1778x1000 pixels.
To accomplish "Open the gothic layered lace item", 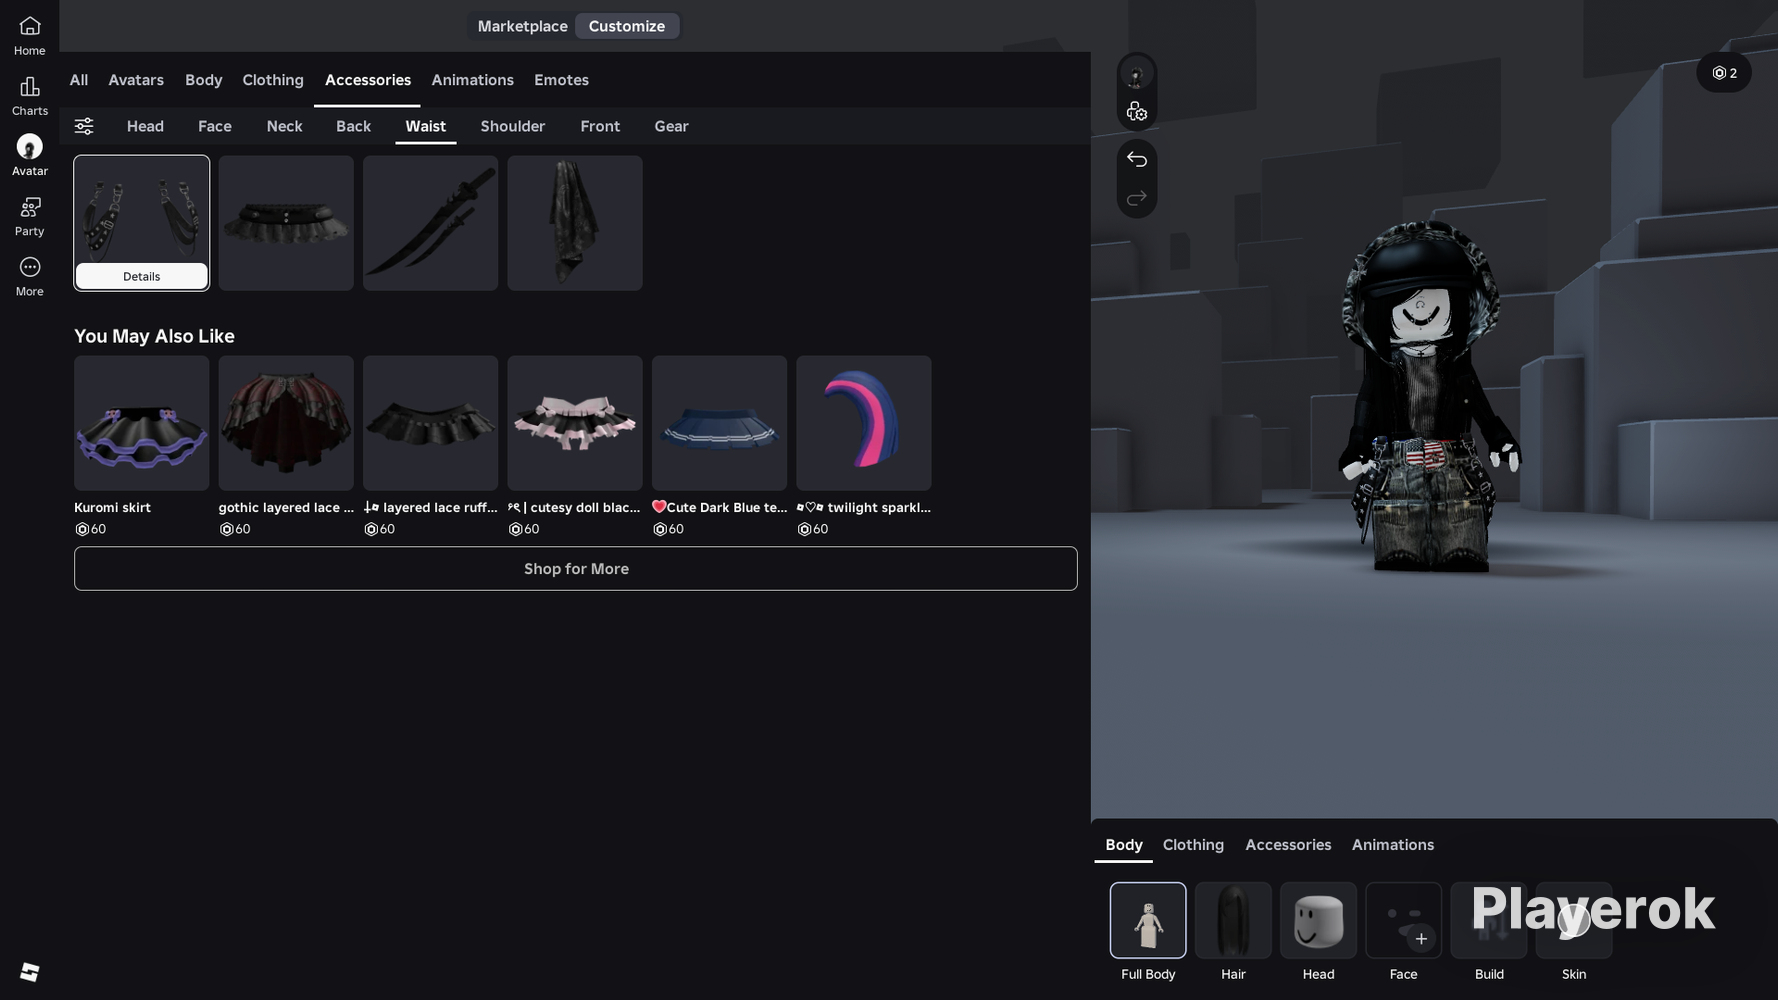I will tap(286, 423).
